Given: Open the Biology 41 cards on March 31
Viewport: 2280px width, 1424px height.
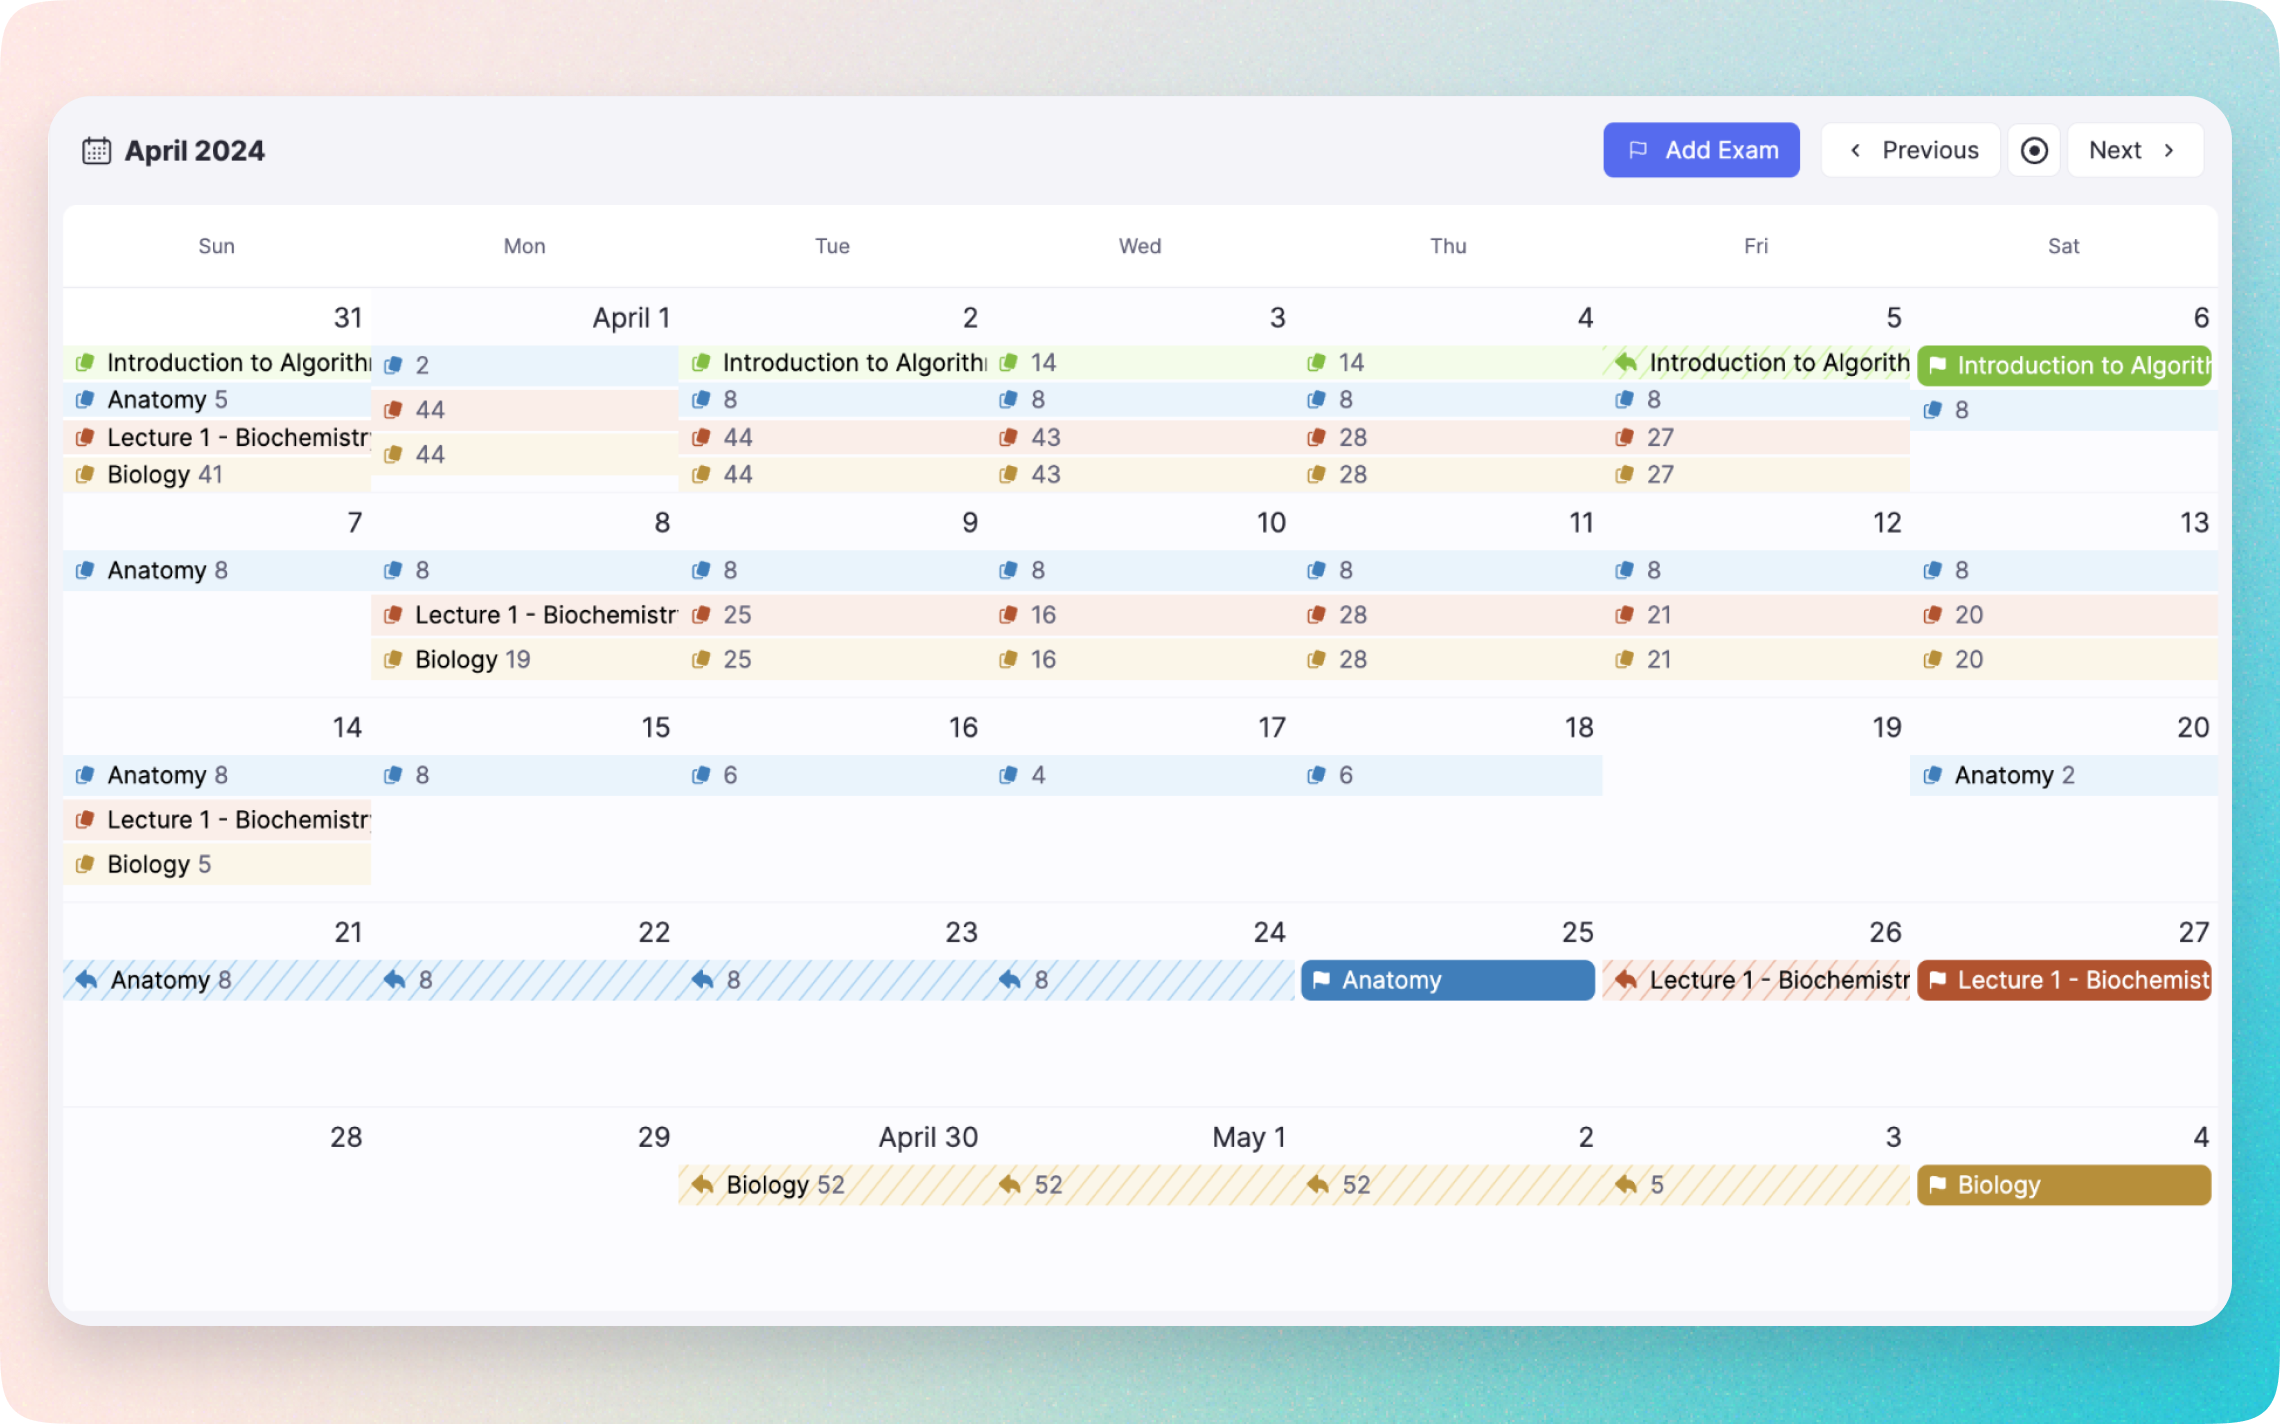Looking at the screenshot, I should 165,474.
